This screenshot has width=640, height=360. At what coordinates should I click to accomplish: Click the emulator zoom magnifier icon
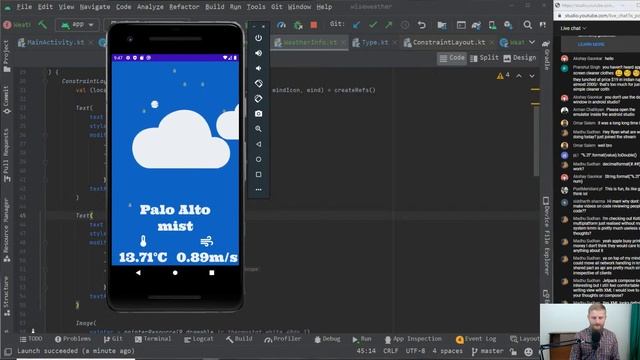[258, 129]
